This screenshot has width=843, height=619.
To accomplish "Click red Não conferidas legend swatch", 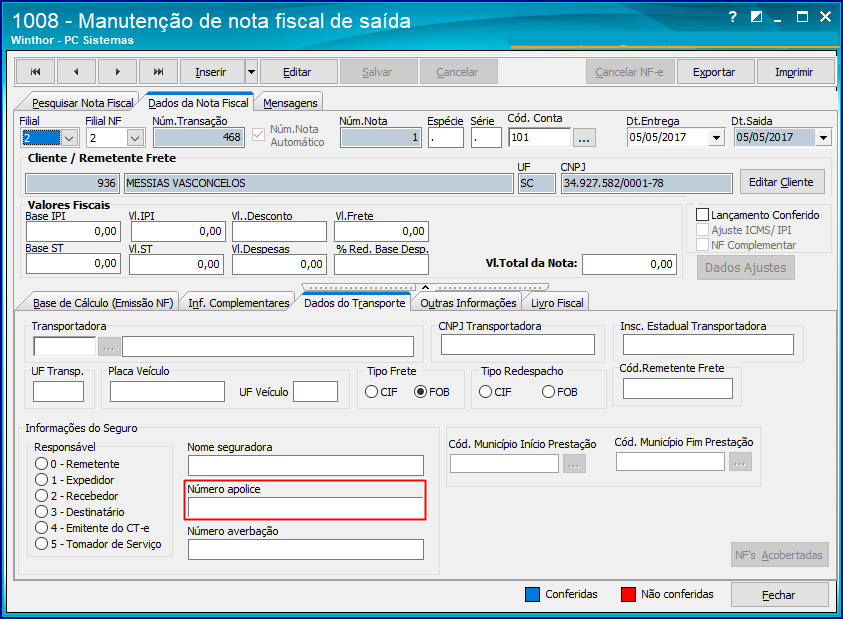I will [x=628, y=594].
